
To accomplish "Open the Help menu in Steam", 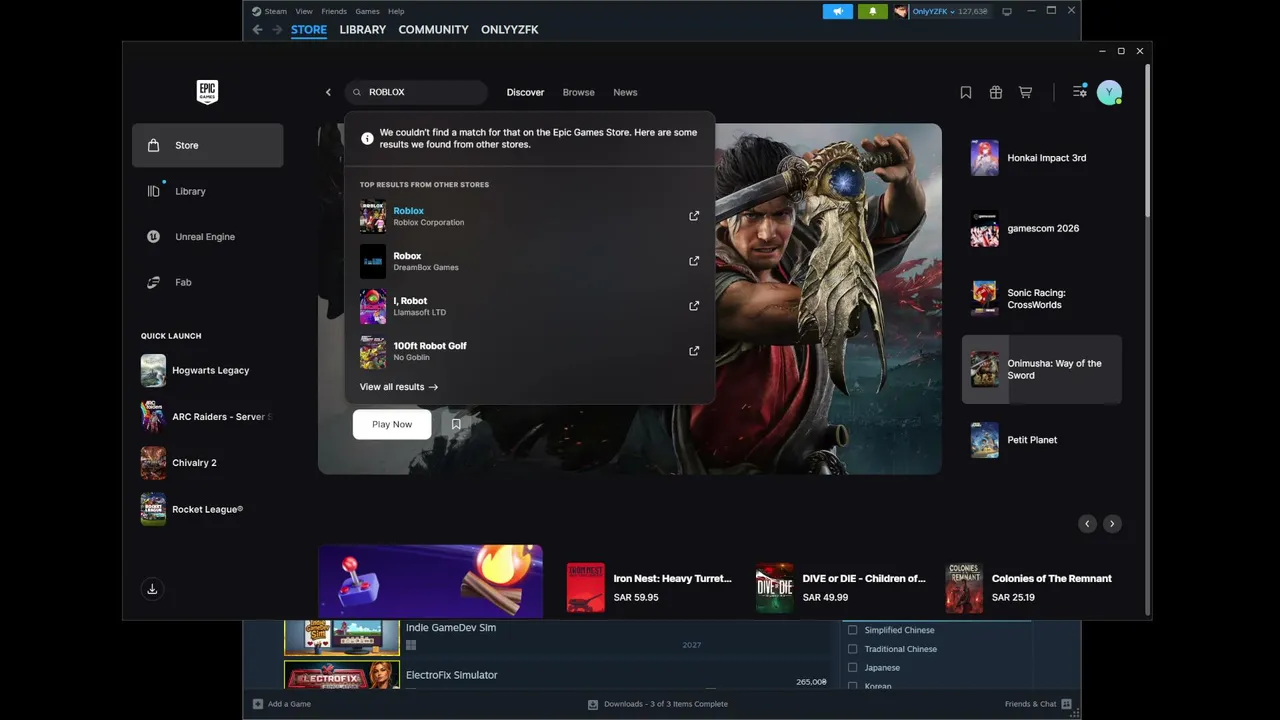I will click(396, 11).
